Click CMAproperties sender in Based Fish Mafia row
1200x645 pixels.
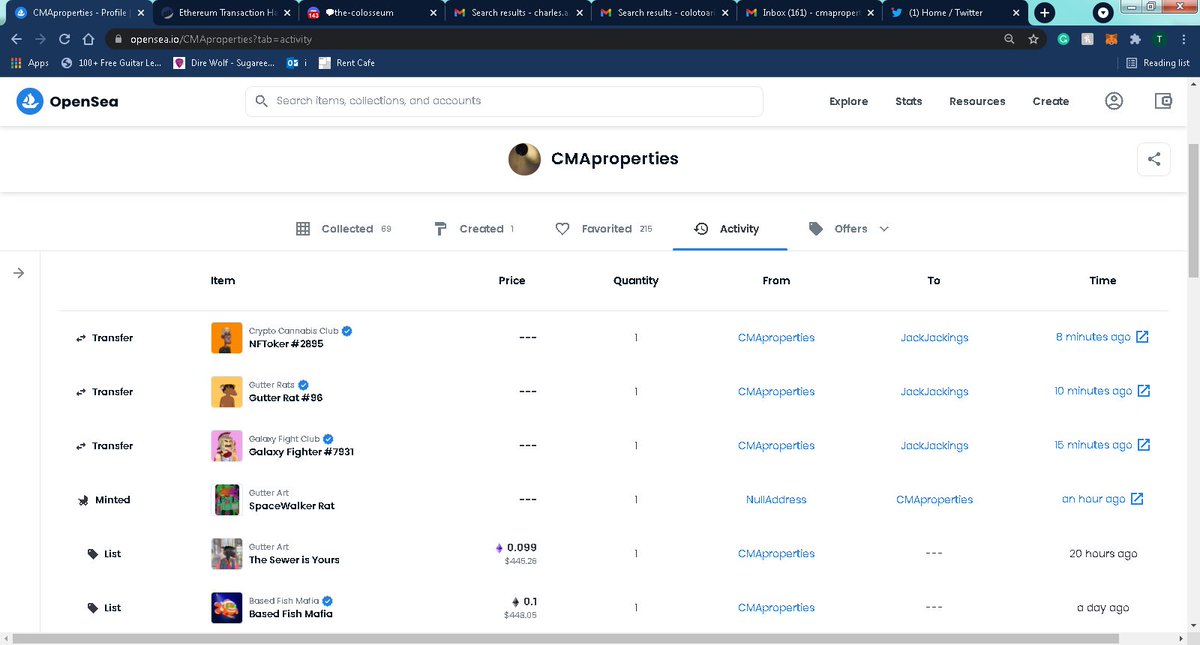[x=776, y=607]
